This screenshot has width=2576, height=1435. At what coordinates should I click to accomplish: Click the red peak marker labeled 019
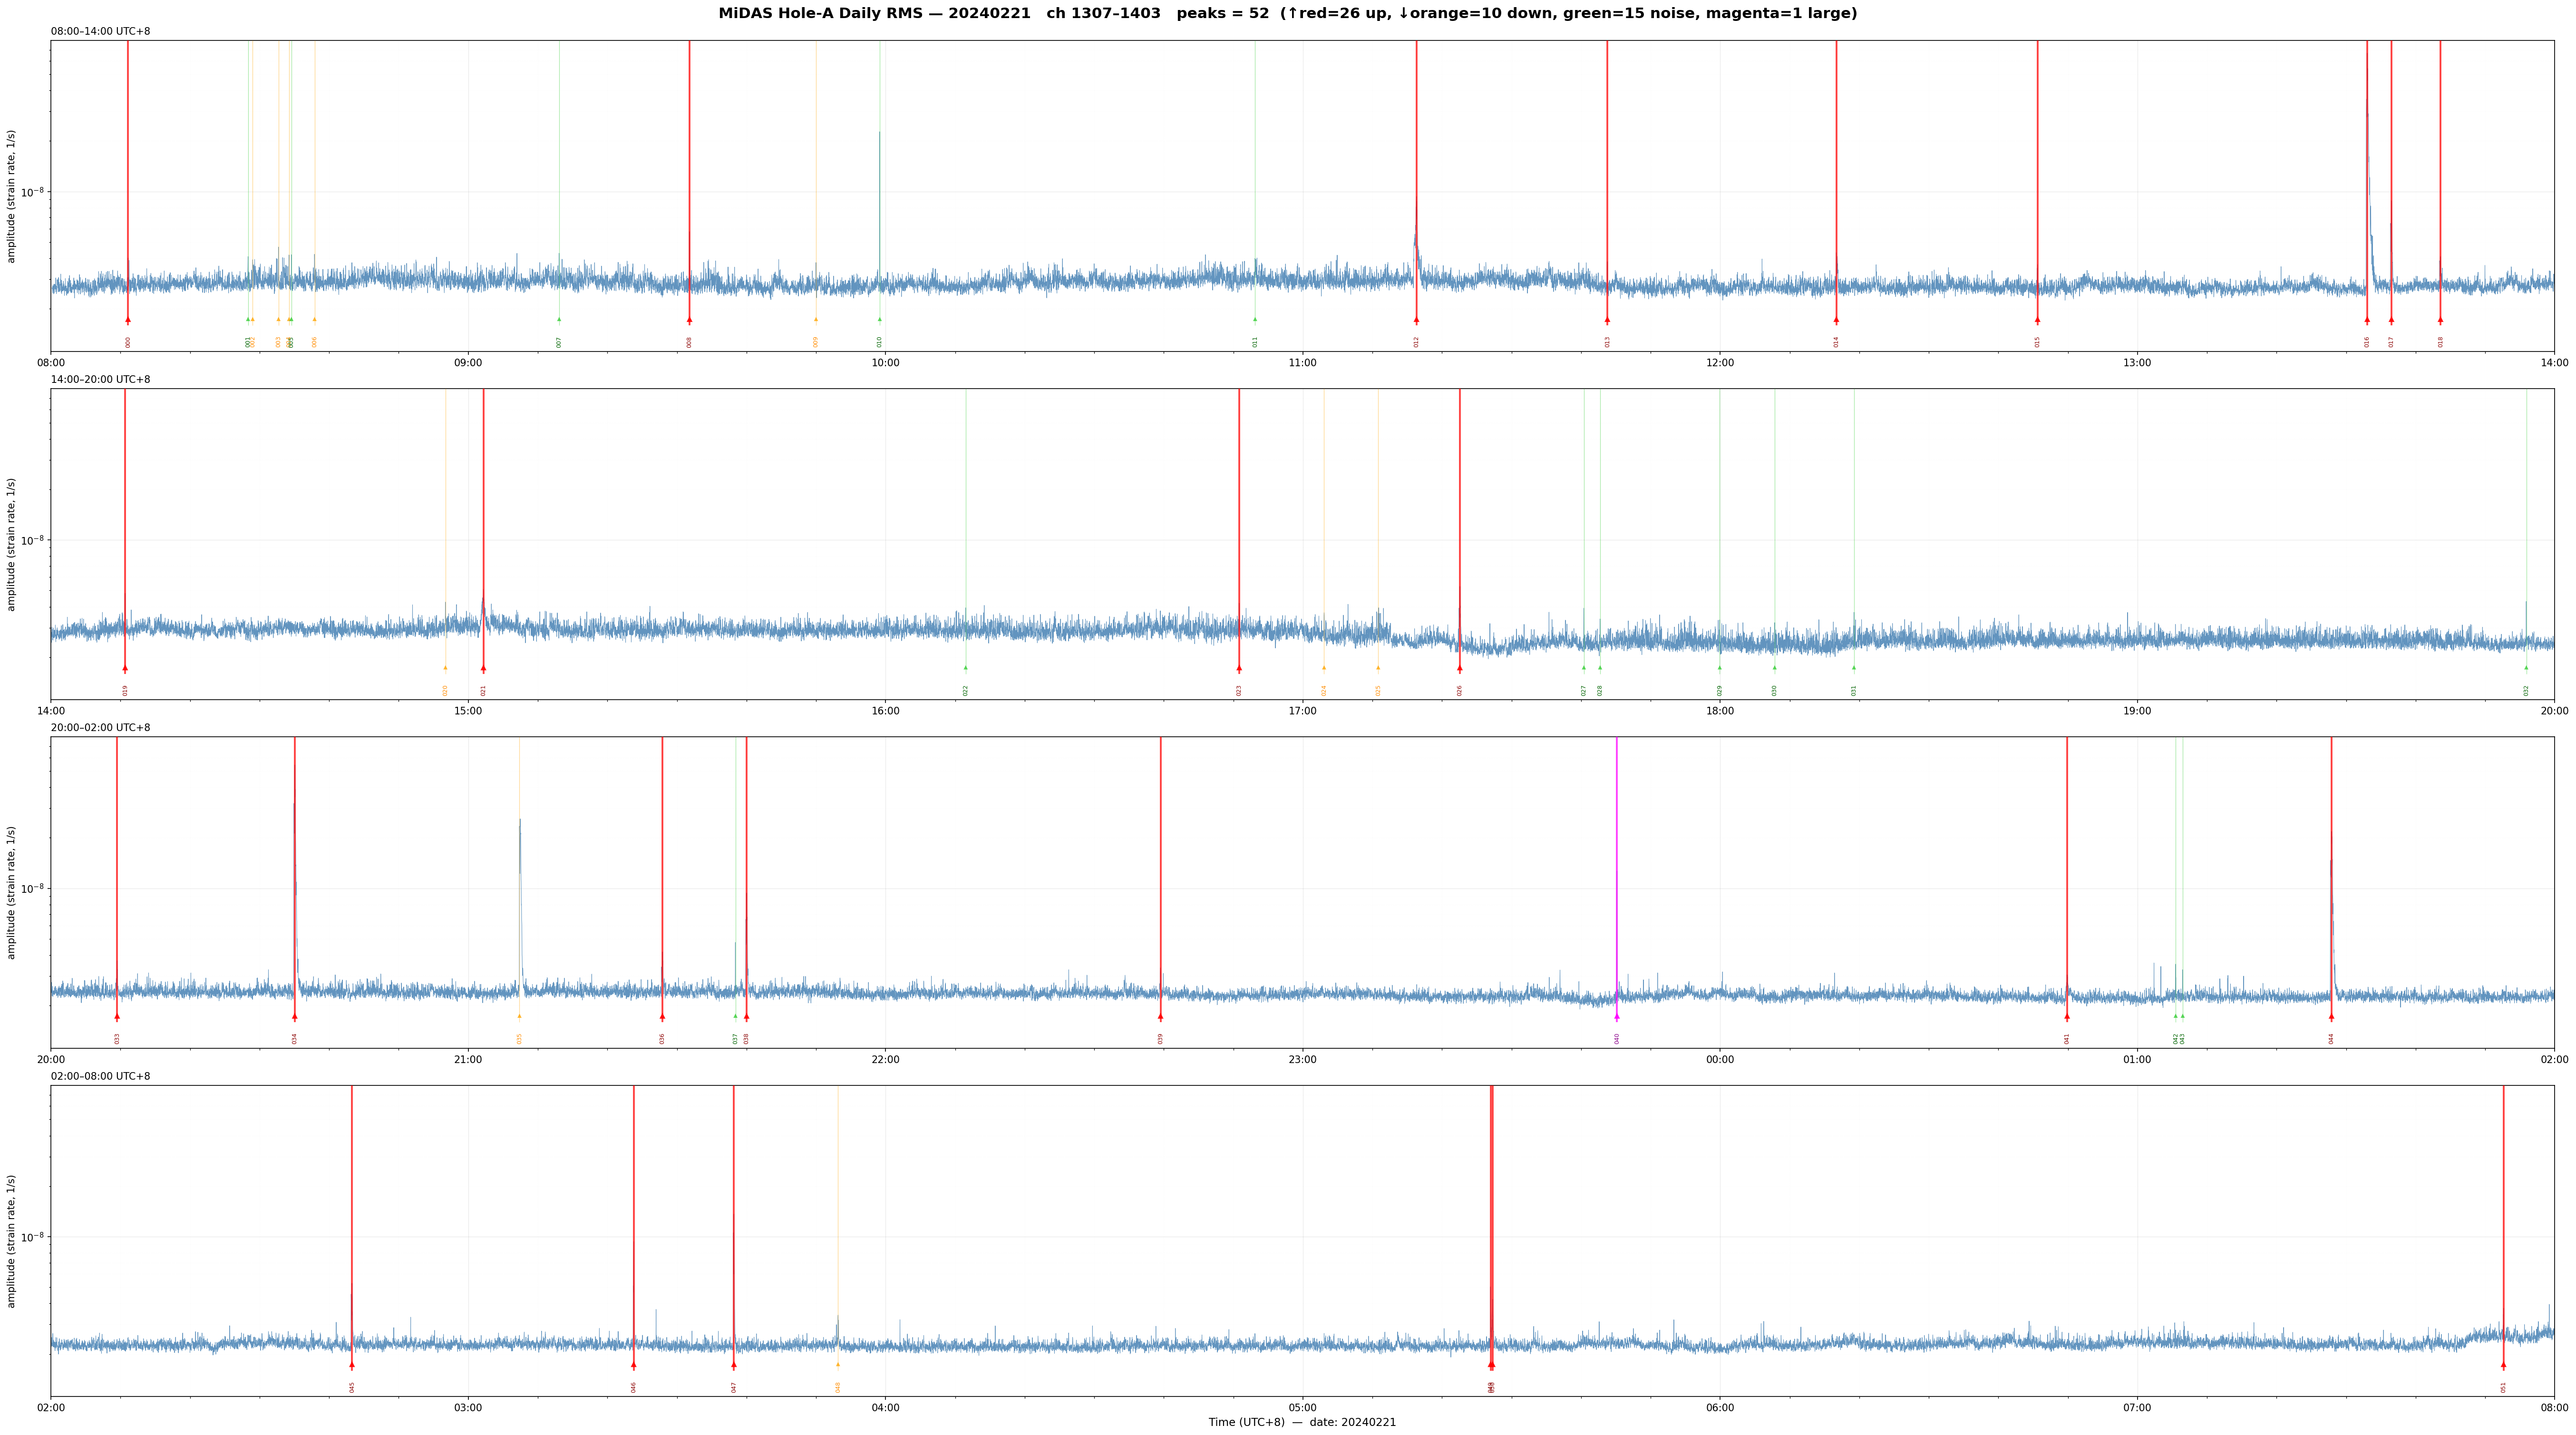pos(125,668)
